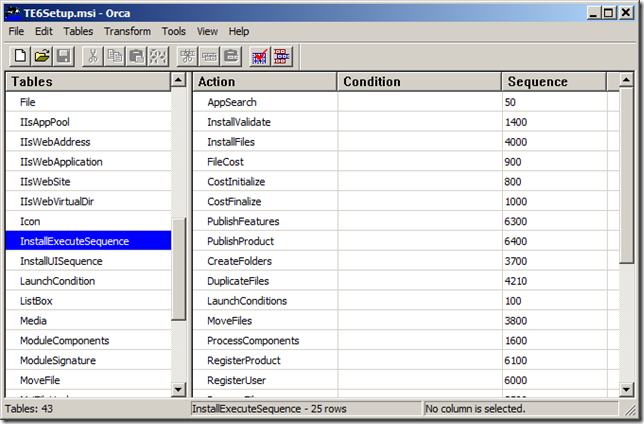Click the Cut Row toolbar icon

click(188, 56)
